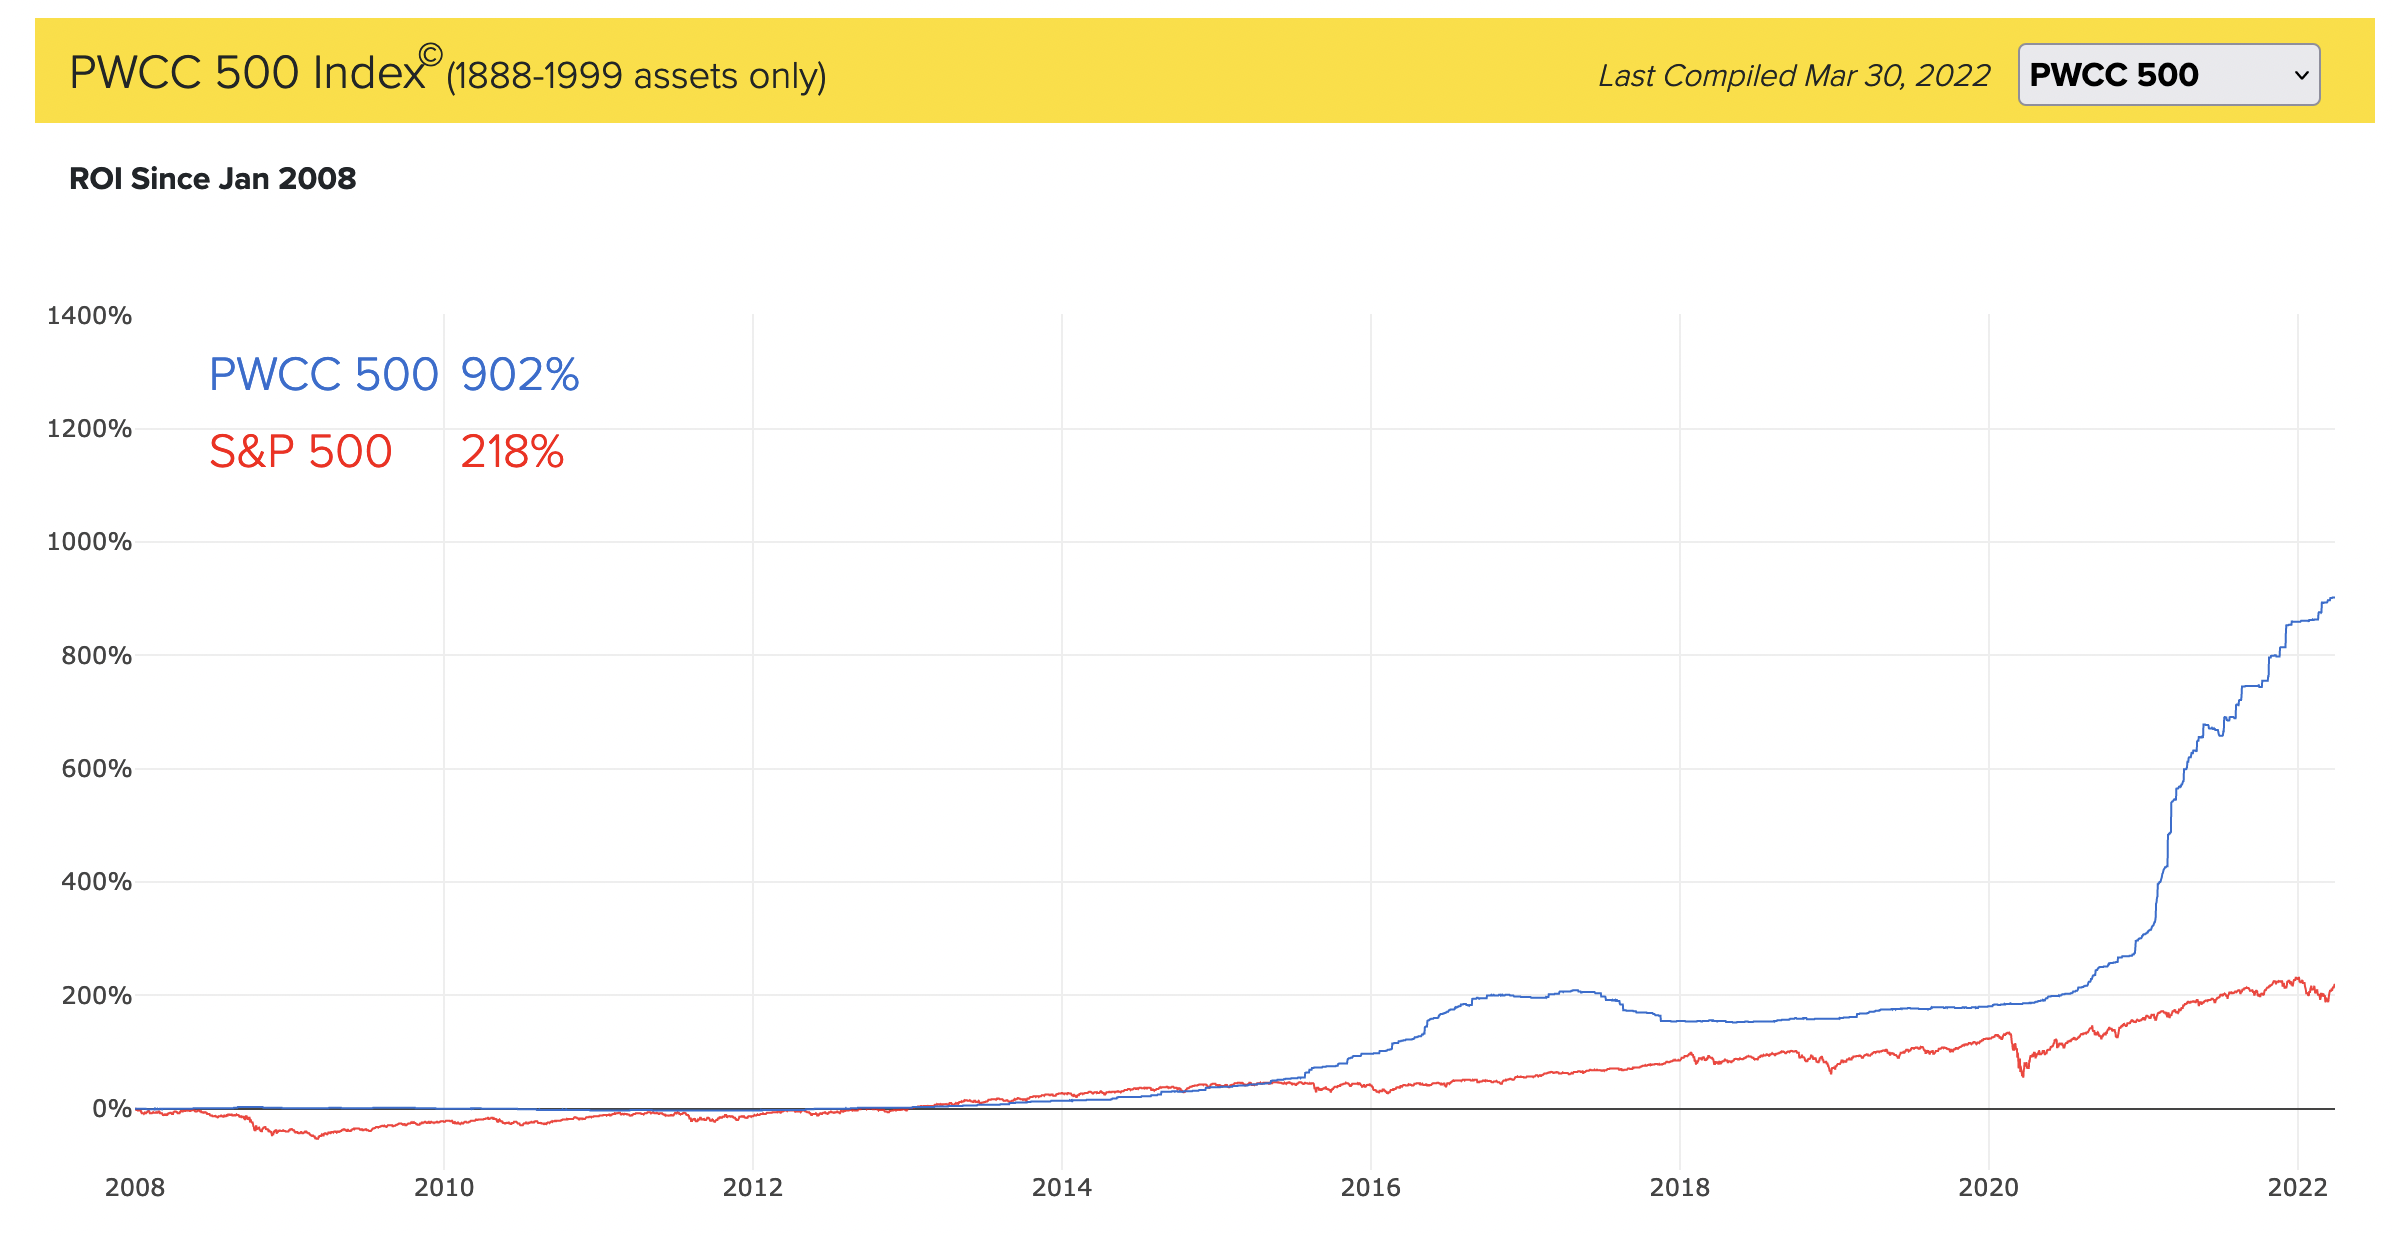Viewport: 2392px width, 1236px height.
Task: Click the red line's March 2020 crash dip
Action: pyautogui.click(x=2023, y=1074)
